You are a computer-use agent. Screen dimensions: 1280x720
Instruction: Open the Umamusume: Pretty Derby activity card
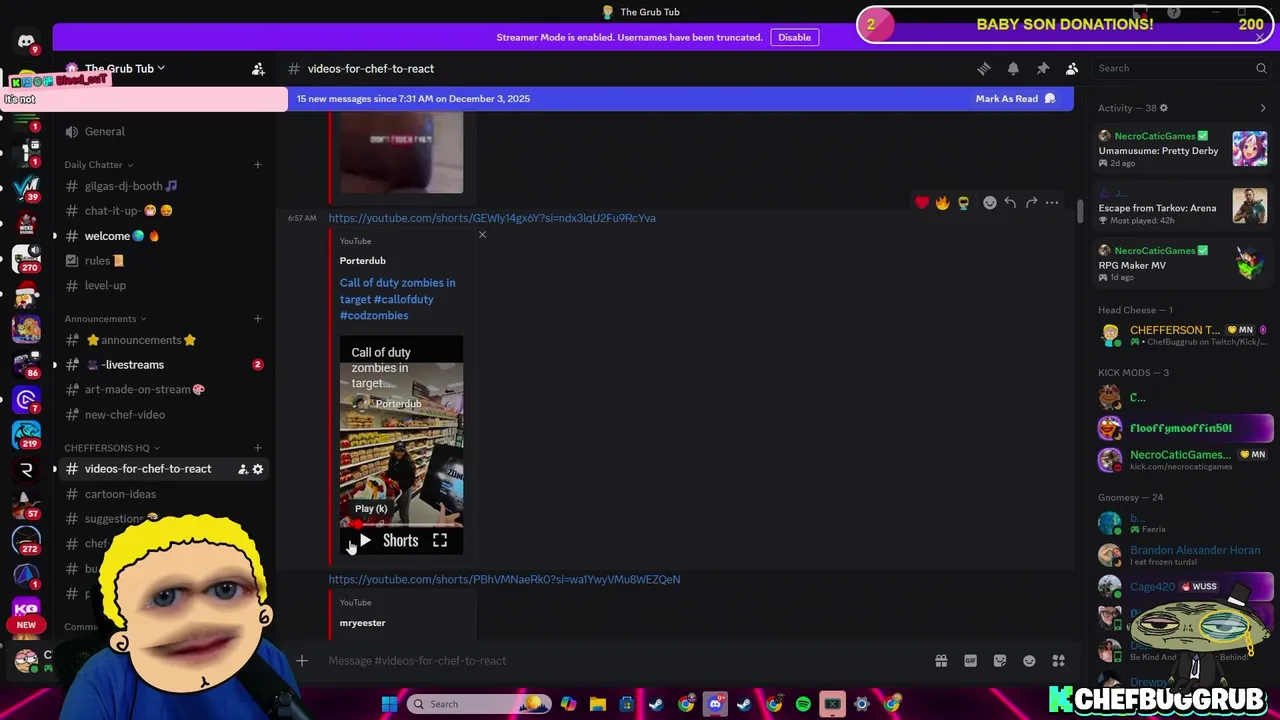[1183, 149]
